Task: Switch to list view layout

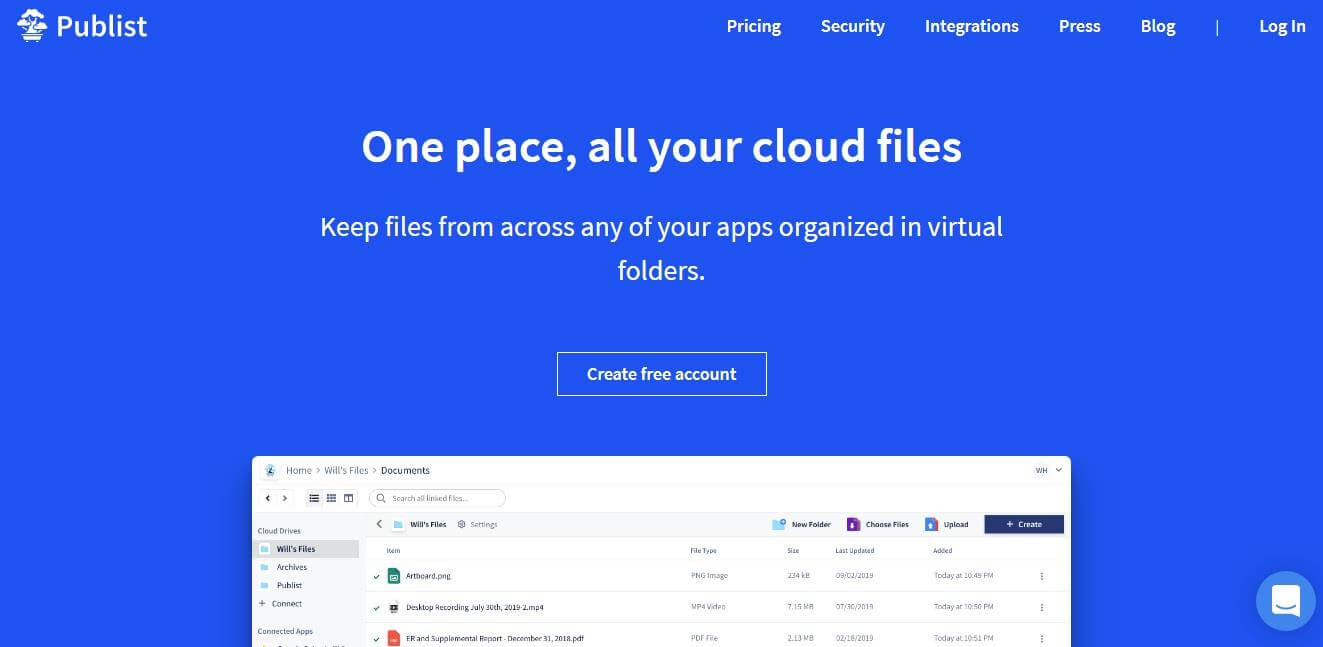Action: point(314,498)
